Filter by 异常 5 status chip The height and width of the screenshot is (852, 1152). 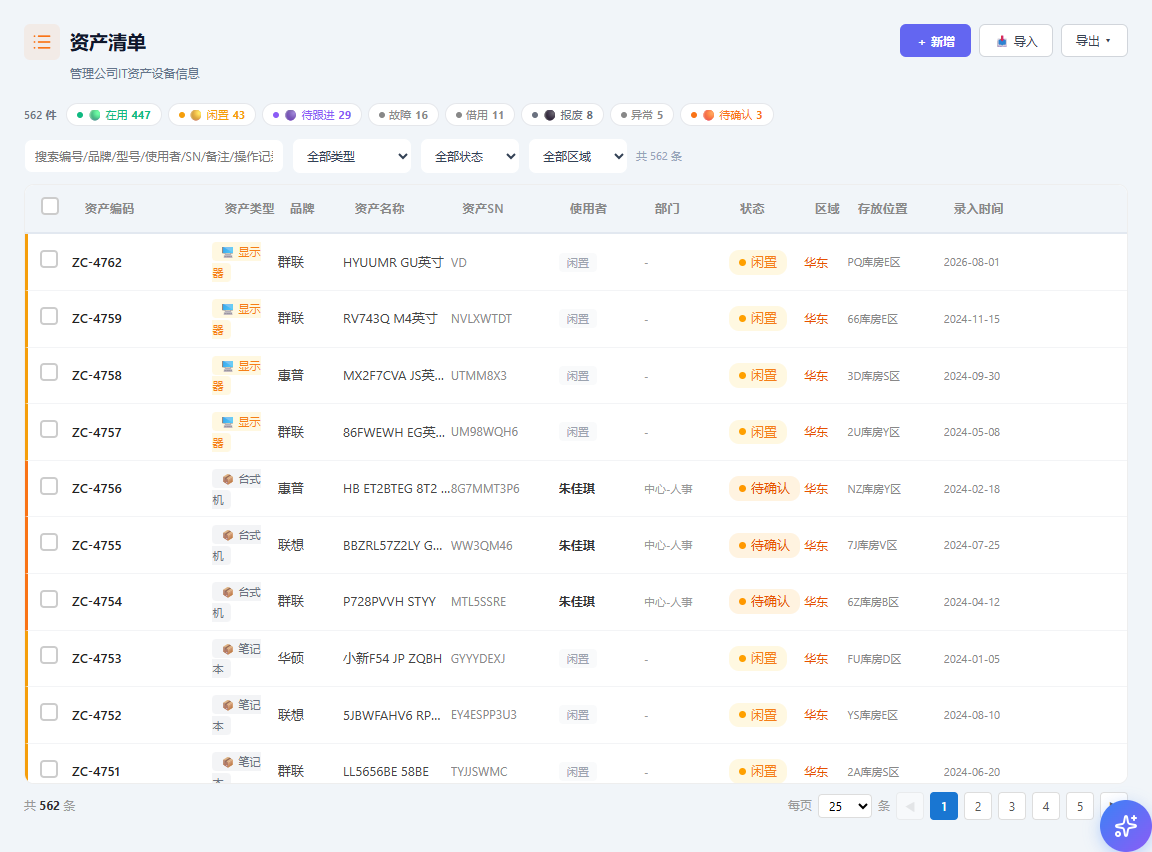(x=641, y=115)
